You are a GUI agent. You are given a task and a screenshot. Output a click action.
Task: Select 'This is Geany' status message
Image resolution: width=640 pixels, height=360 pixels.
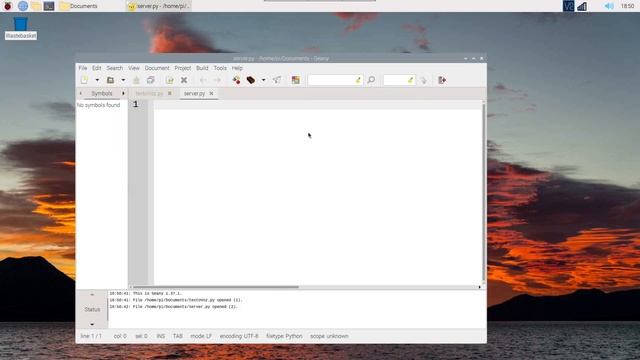146,293
